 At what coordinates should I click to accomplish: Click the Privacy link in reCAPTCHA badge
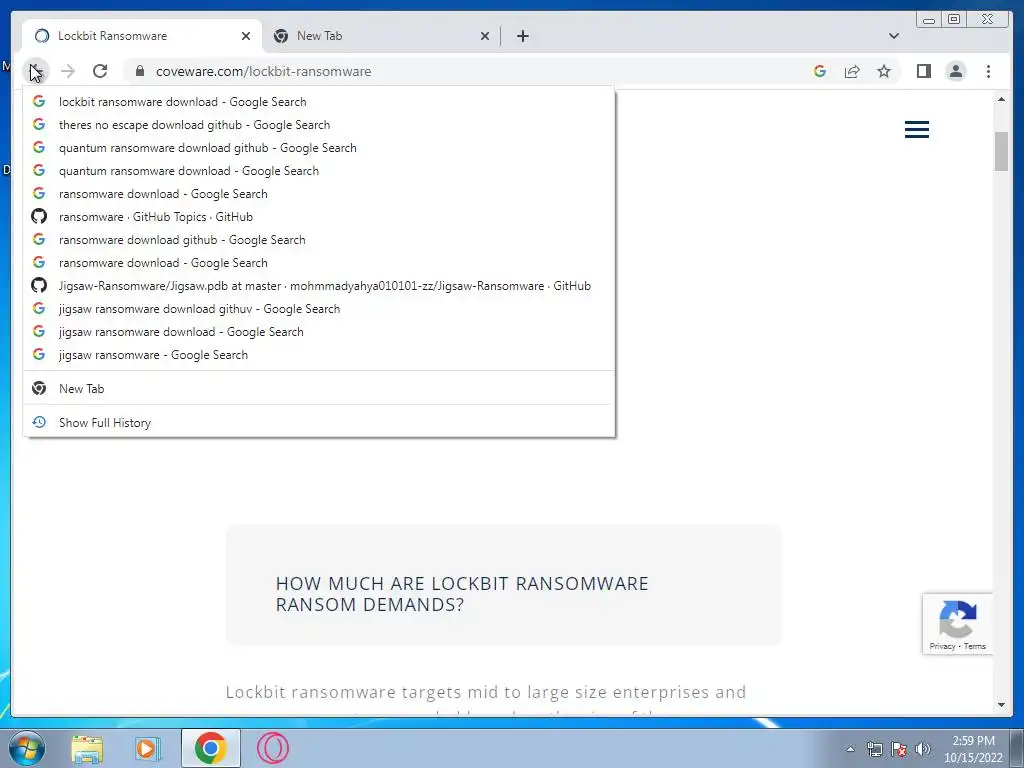coord(942,646)
